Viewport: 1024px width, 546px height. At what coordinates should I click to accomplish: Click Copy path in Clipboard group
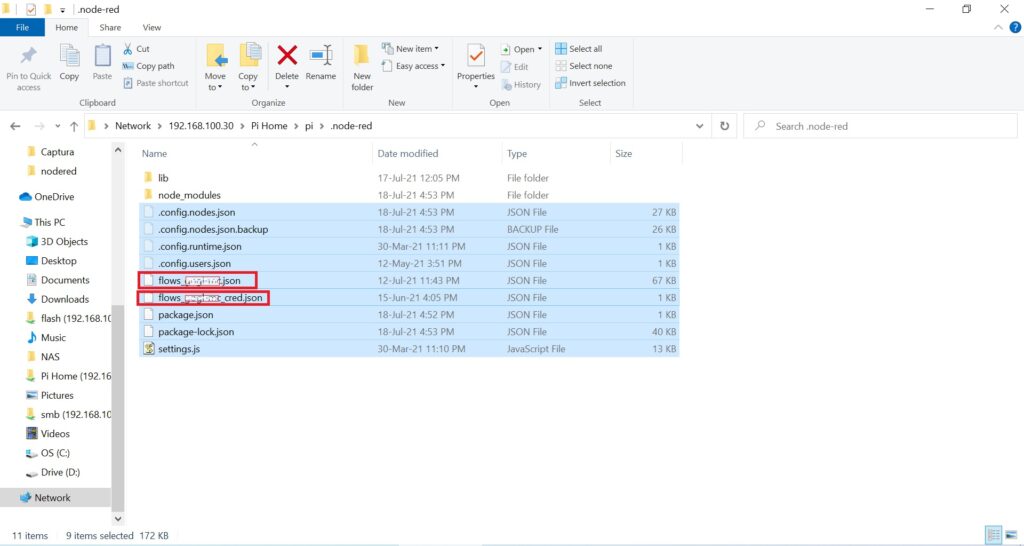149,66
